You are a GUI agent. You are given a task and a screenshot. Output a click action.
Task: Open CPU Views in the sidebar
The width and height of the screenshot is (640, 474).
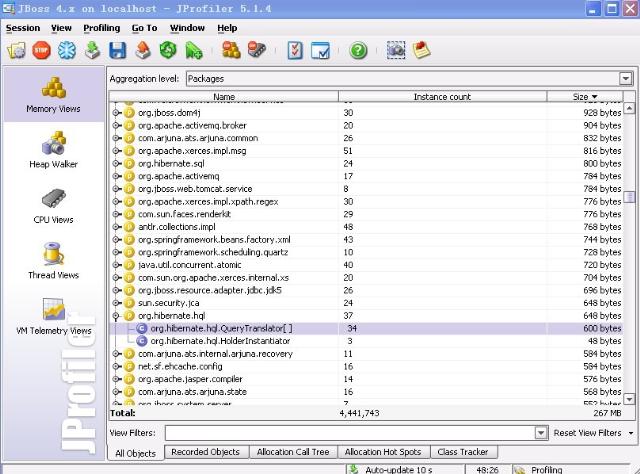coord(53,206)
